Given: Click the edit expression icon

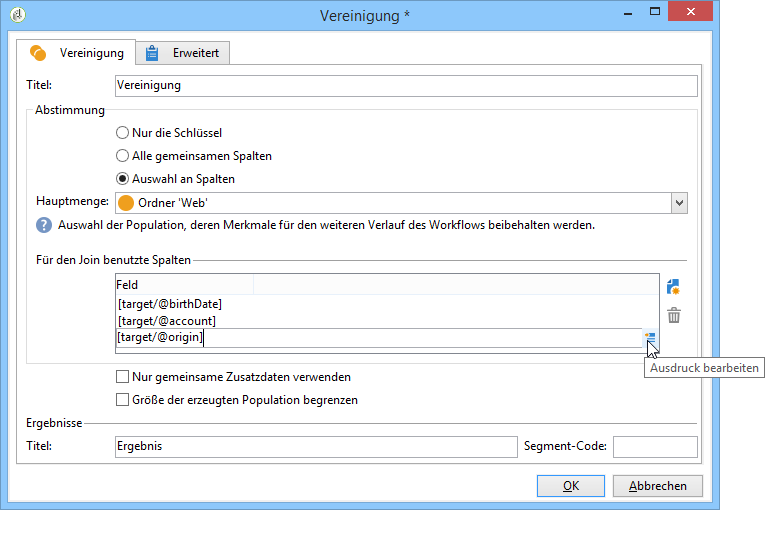Looking at the screenshot, I should click(x=650, y=338).
